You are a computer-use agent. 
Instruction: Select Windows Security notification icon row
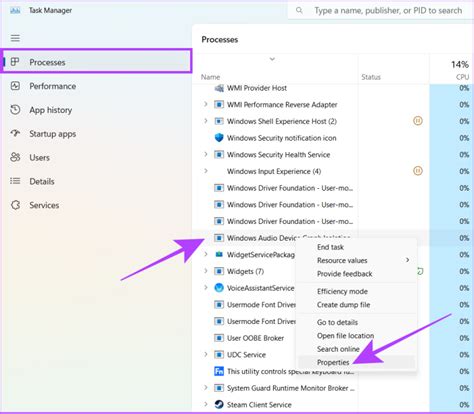click(x=333, y=138)
